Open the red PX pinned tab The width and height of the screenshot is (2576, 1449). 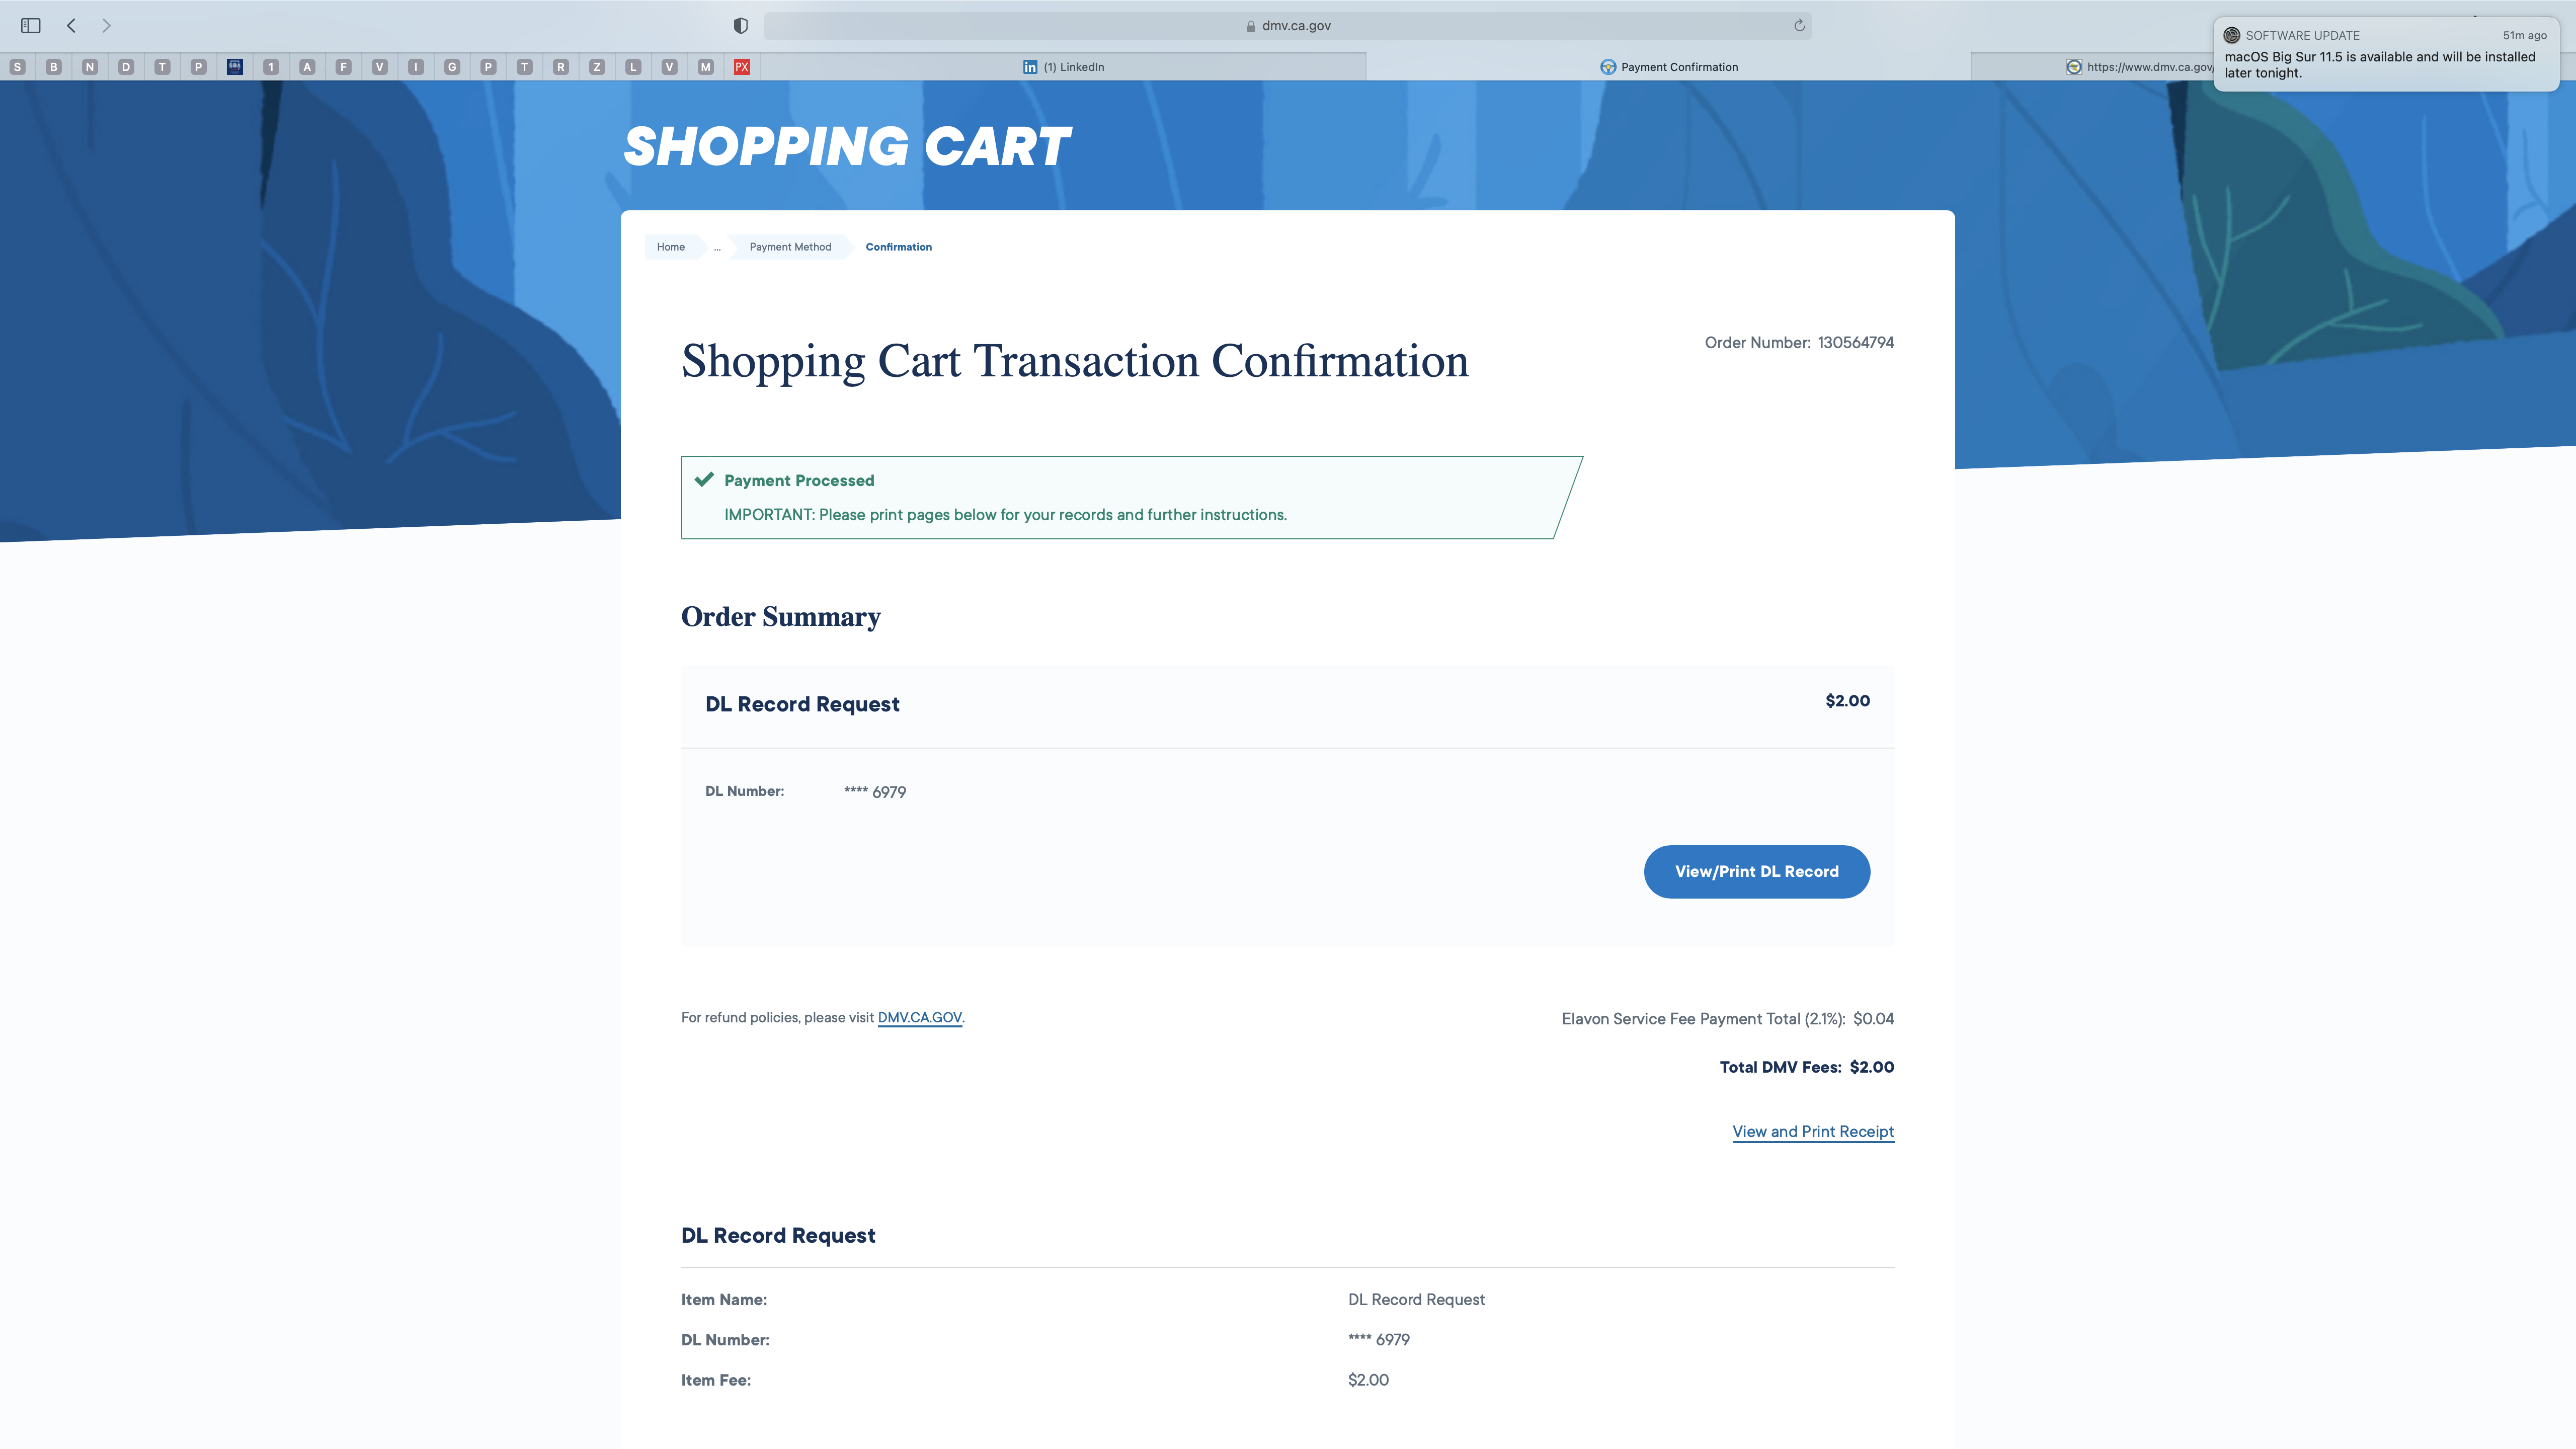(742, 67)
